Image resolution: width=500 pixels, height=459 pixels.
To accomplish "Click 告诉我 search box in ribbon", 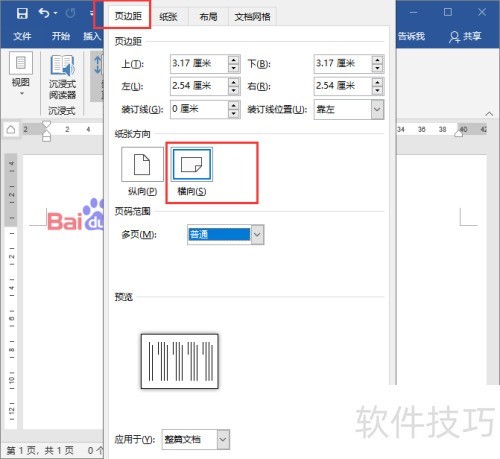I will 411,36.
